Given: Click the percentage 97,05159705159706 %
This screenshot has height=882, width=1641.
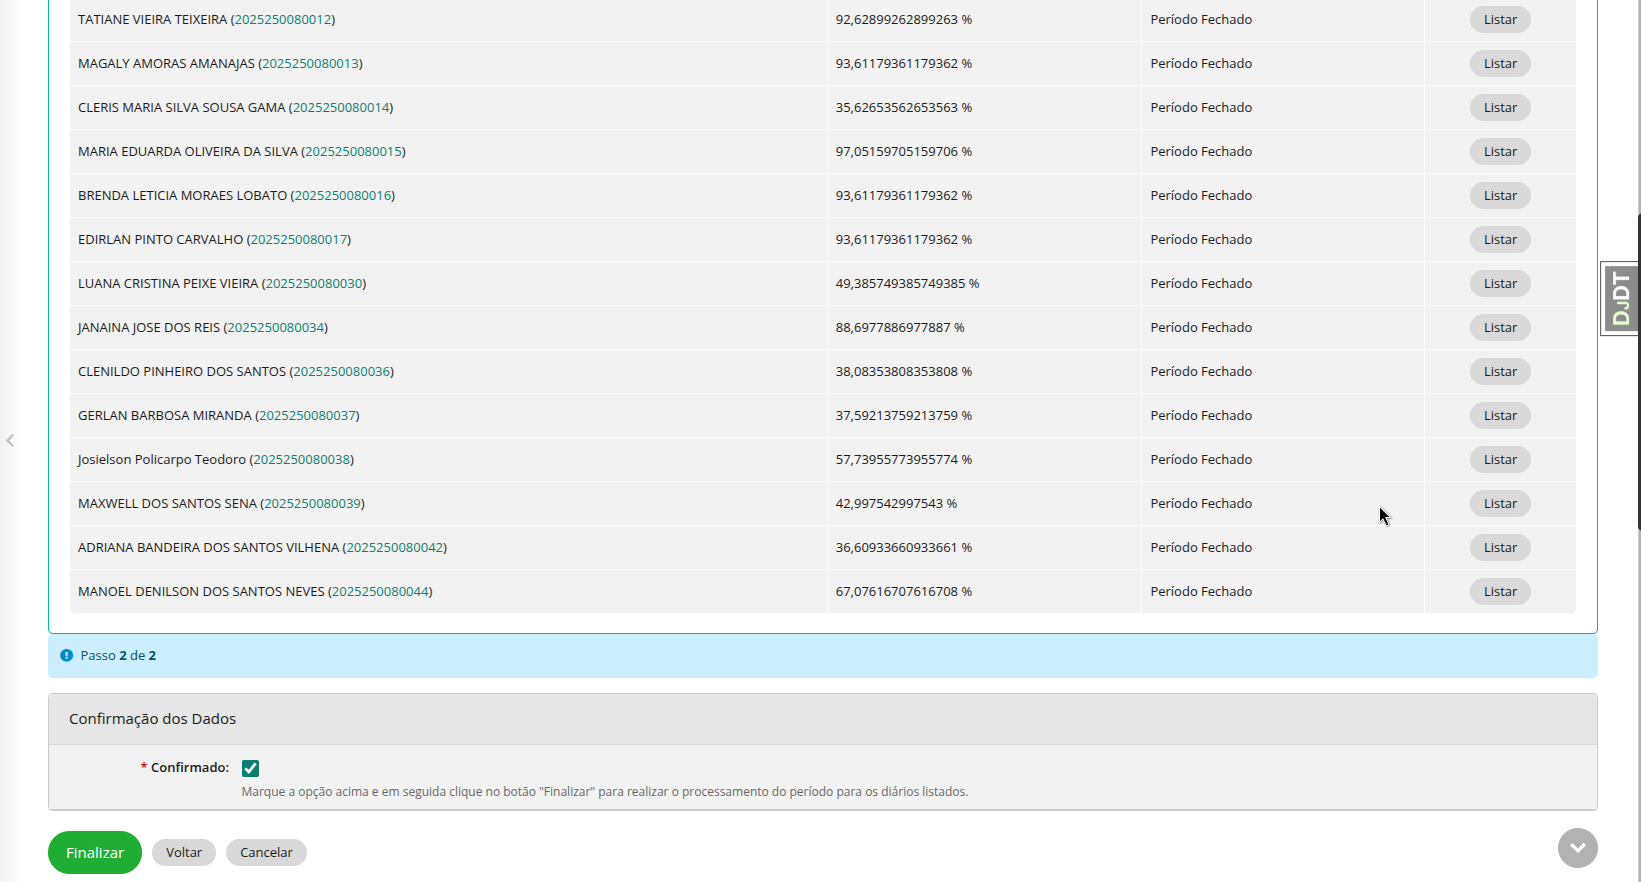Looking at the screenshot, I should (x=904, y=151).
